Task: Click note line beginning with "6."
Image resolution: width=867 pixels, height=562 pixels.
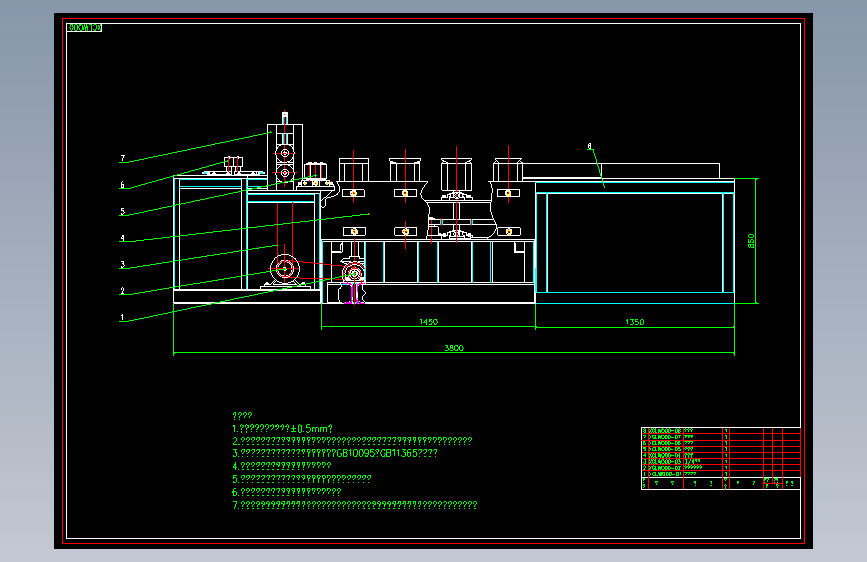Action: pos(287,492)
